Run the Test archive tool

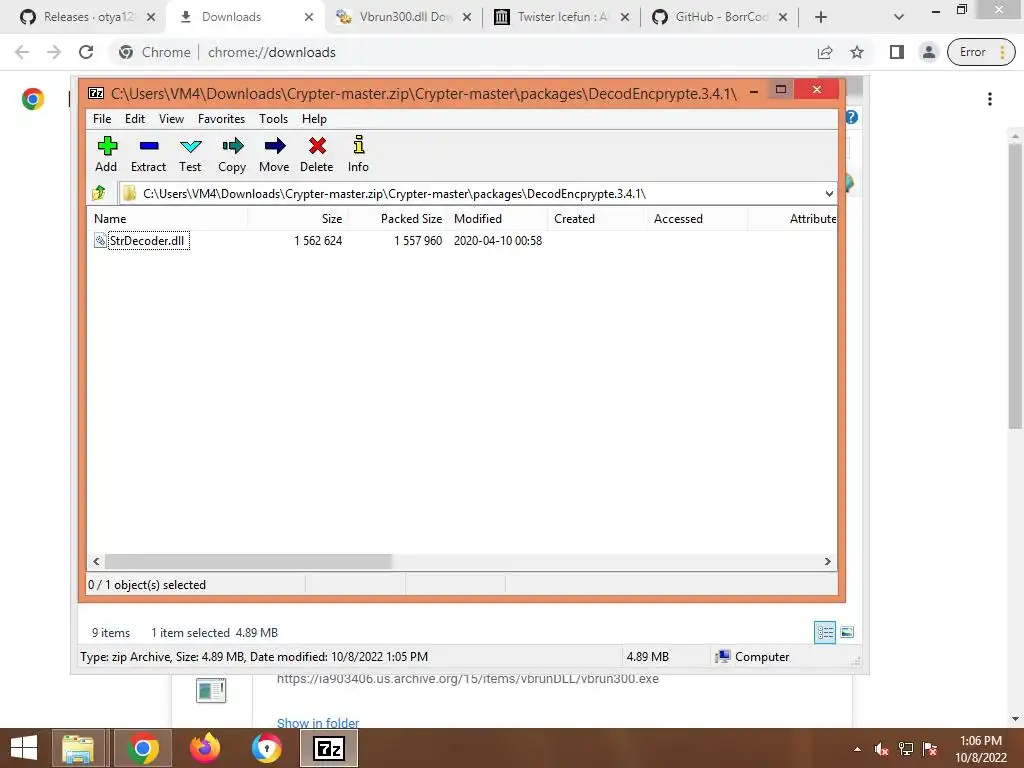(190, 154)
